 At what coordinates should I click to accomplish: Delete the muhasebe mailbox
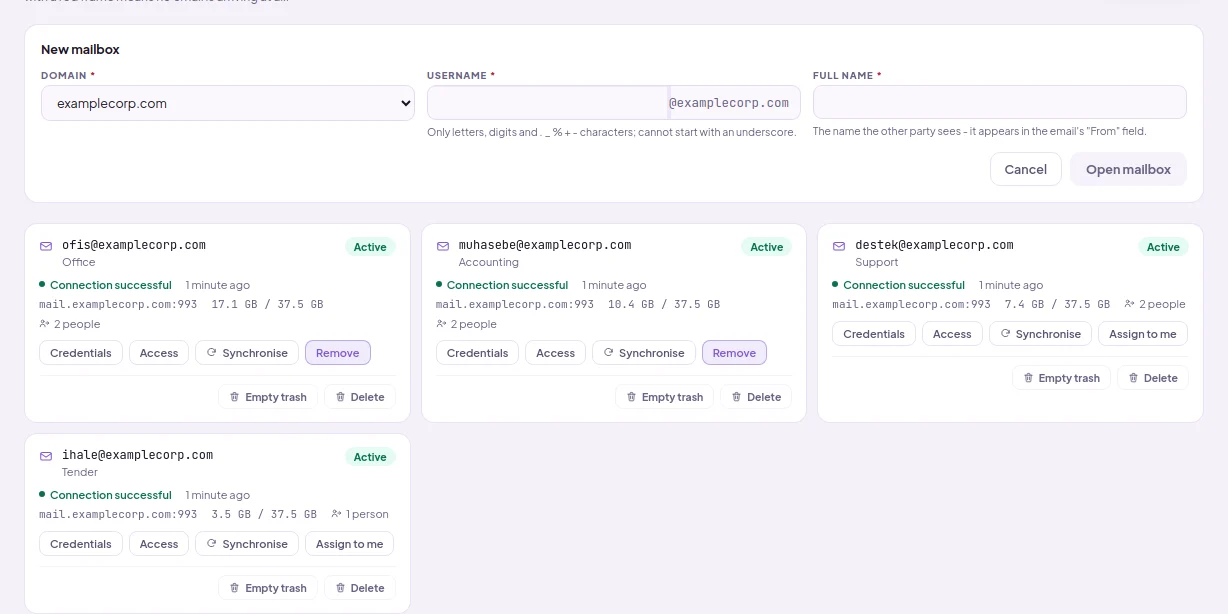pos(757,397)
